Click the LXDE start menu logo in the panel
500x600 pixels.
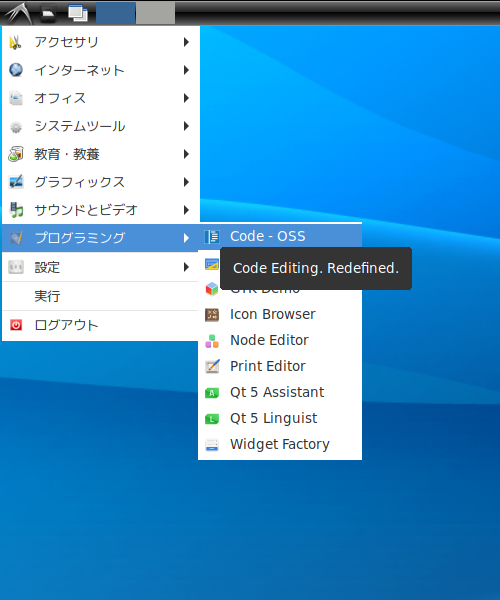coord(18,13)
